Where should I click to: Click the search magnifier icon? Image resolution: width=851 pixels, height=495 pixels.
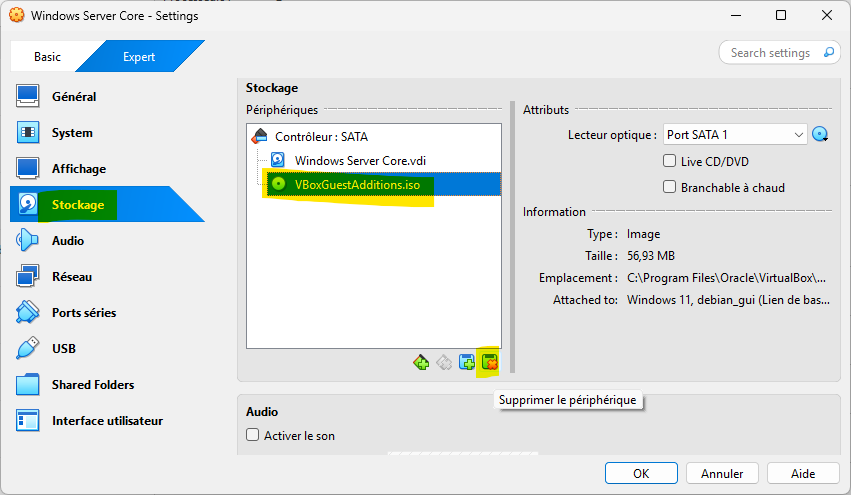[x=829, y=53]
